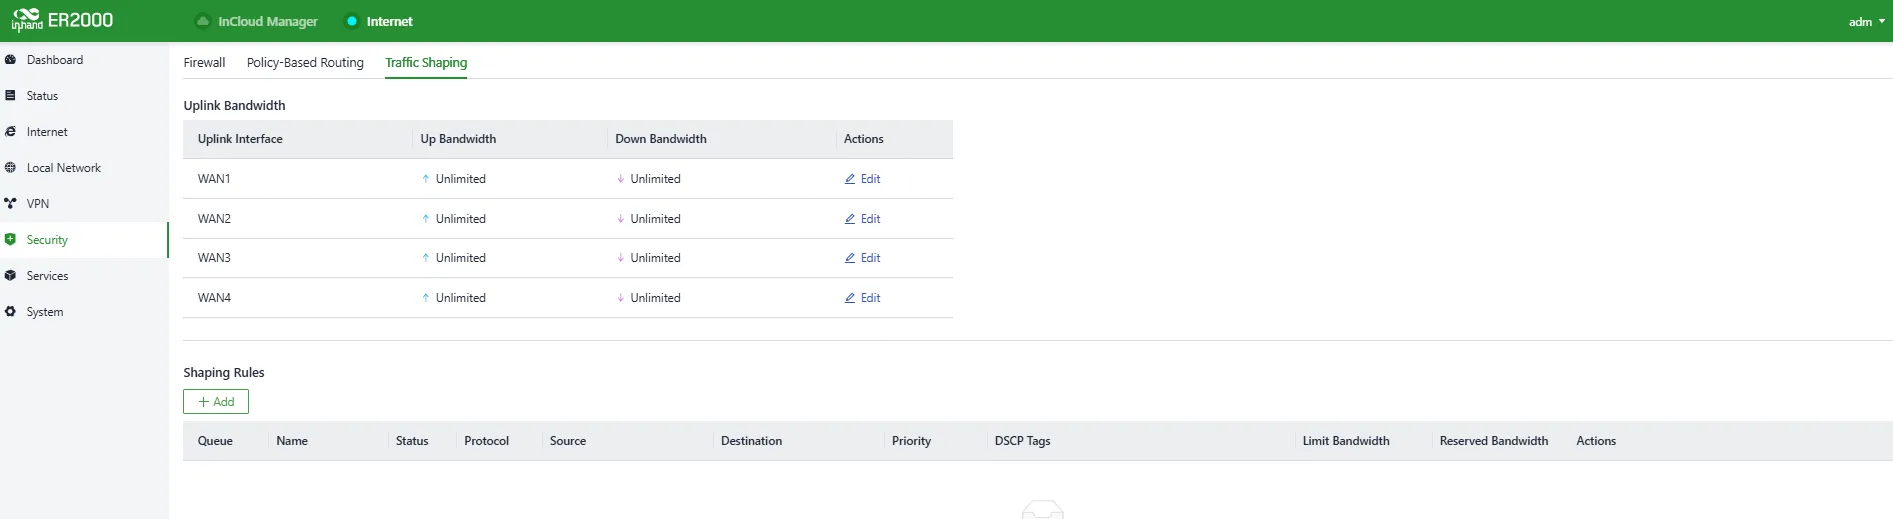
Task: Click the Security shield icon
Action: (10, 240)
